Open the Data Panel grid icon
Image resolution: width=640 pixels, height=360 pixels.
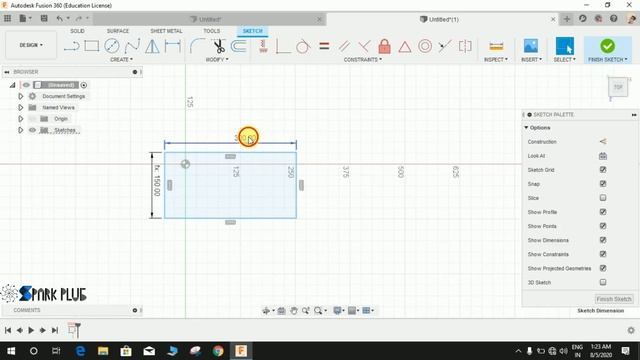(x=7, y=18)
